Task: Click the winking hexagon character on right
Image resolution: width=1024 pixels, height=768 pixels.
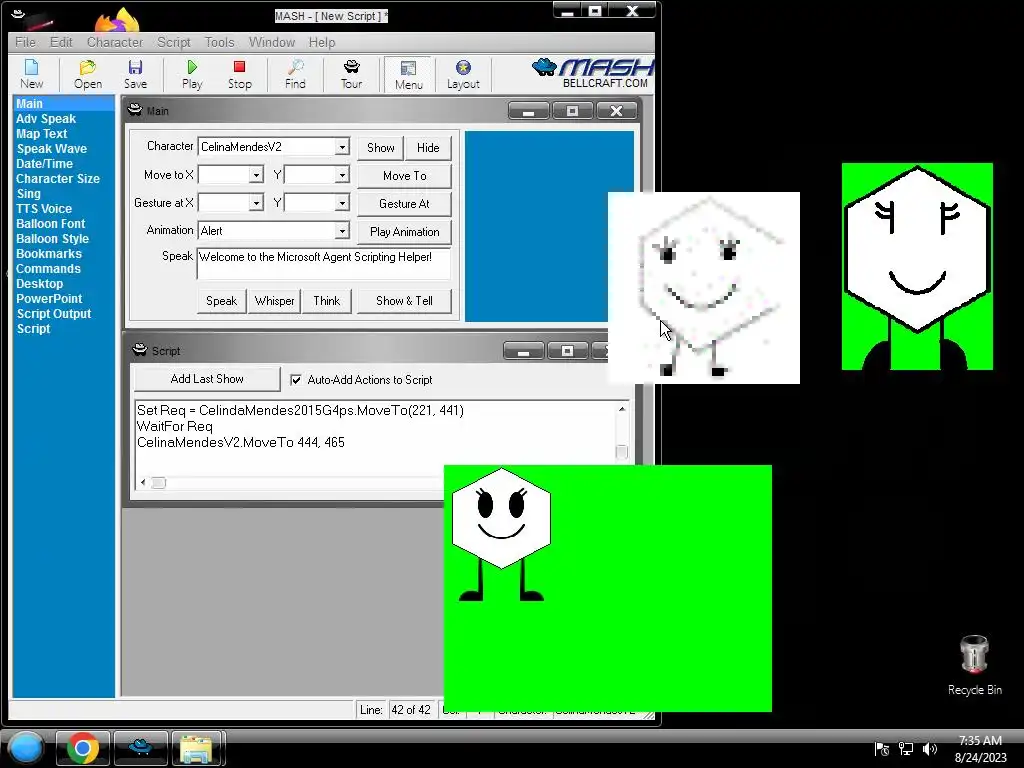Action: (x=917, y=266)
